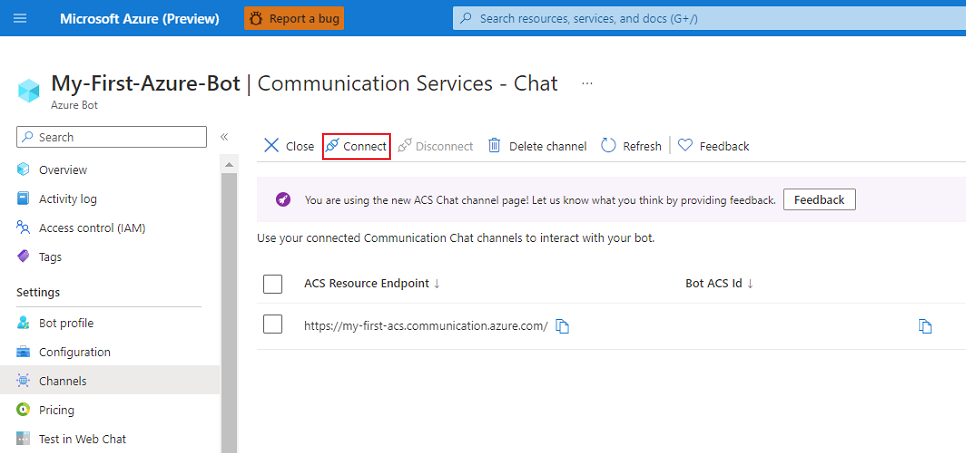Click the rocket icon in the banner
The height and width of the screenshot is (453, 966).
point(283,200)
